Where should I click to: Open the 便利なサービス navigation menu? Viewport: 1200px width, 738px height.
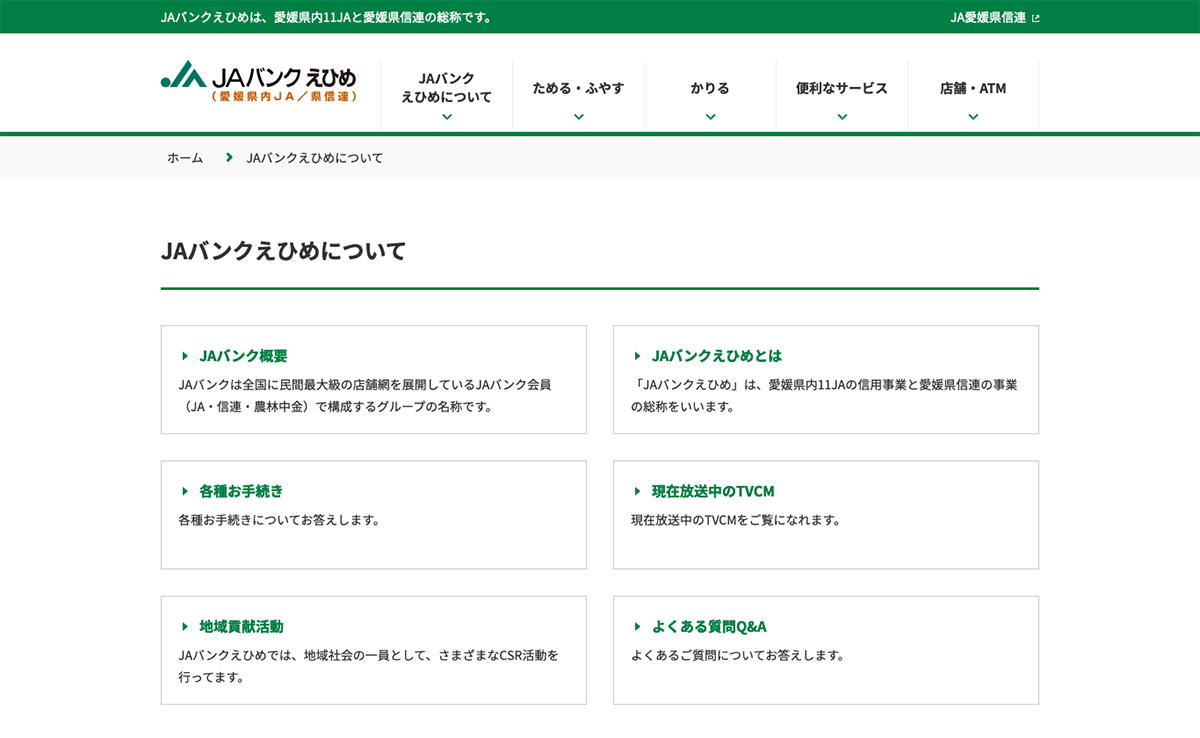pos(842,88)
